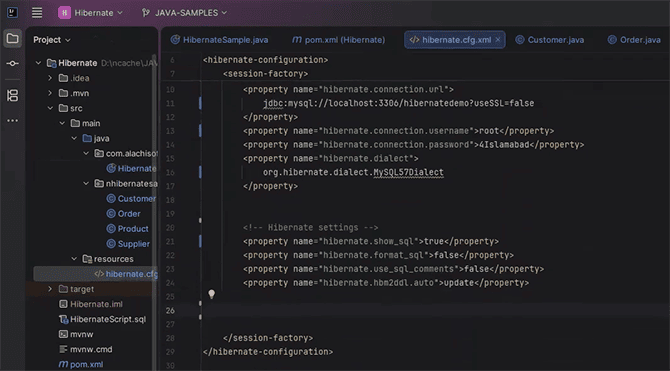
Task: Expand the target folder
Action: click(50, 289)
